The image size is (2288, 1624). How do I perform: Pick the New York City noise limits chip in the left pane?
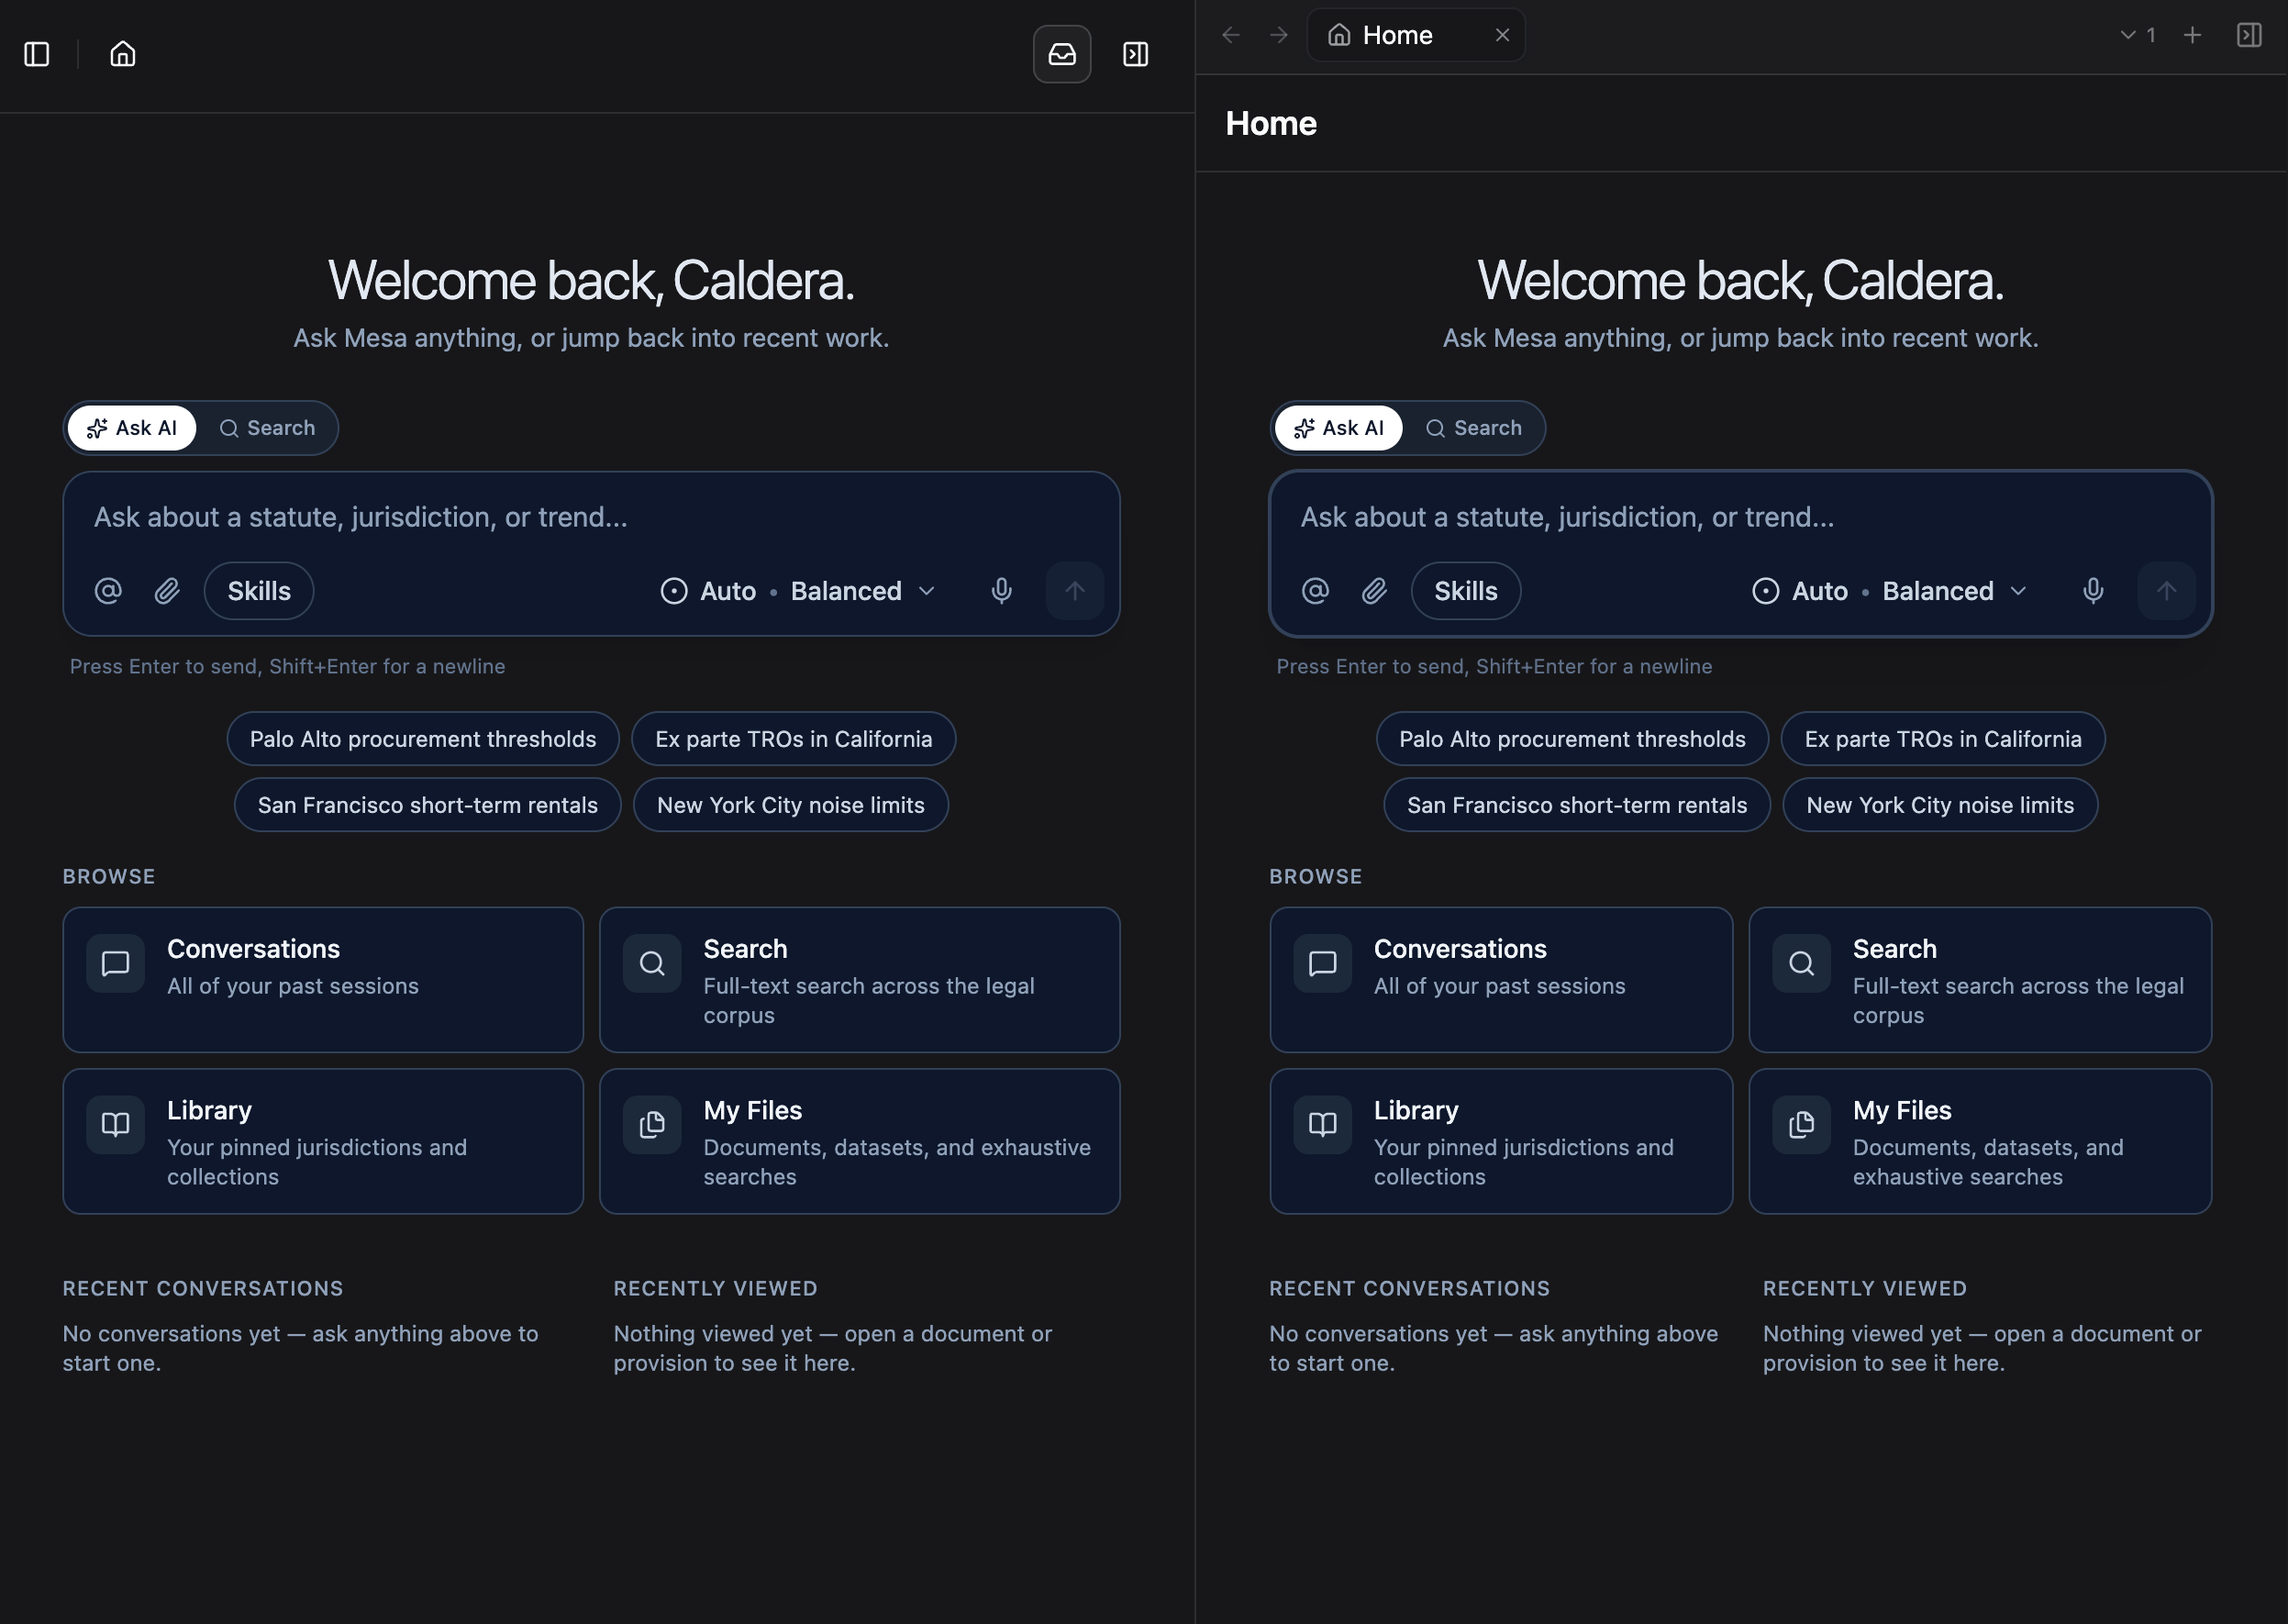[x=791, y=805]
